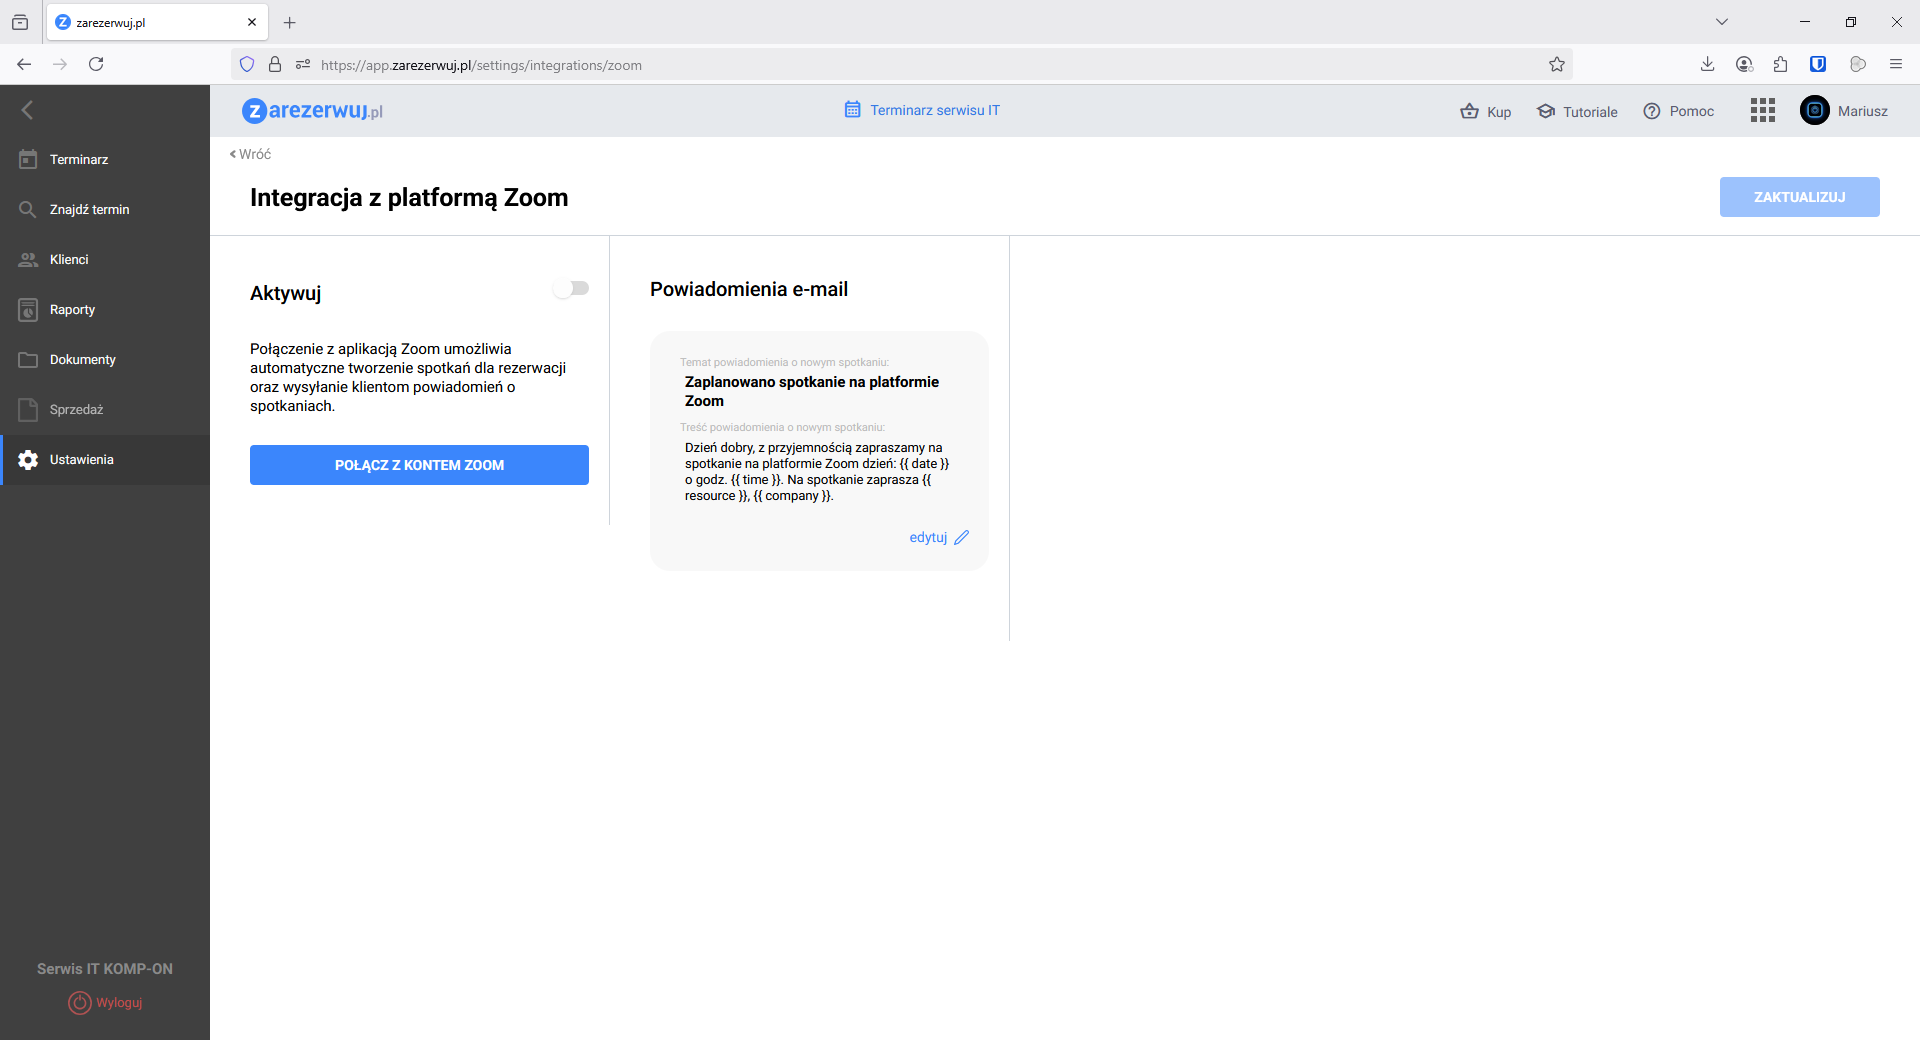Click the Kup basket icon
1920x1040 pixels.
(1469, 111)
